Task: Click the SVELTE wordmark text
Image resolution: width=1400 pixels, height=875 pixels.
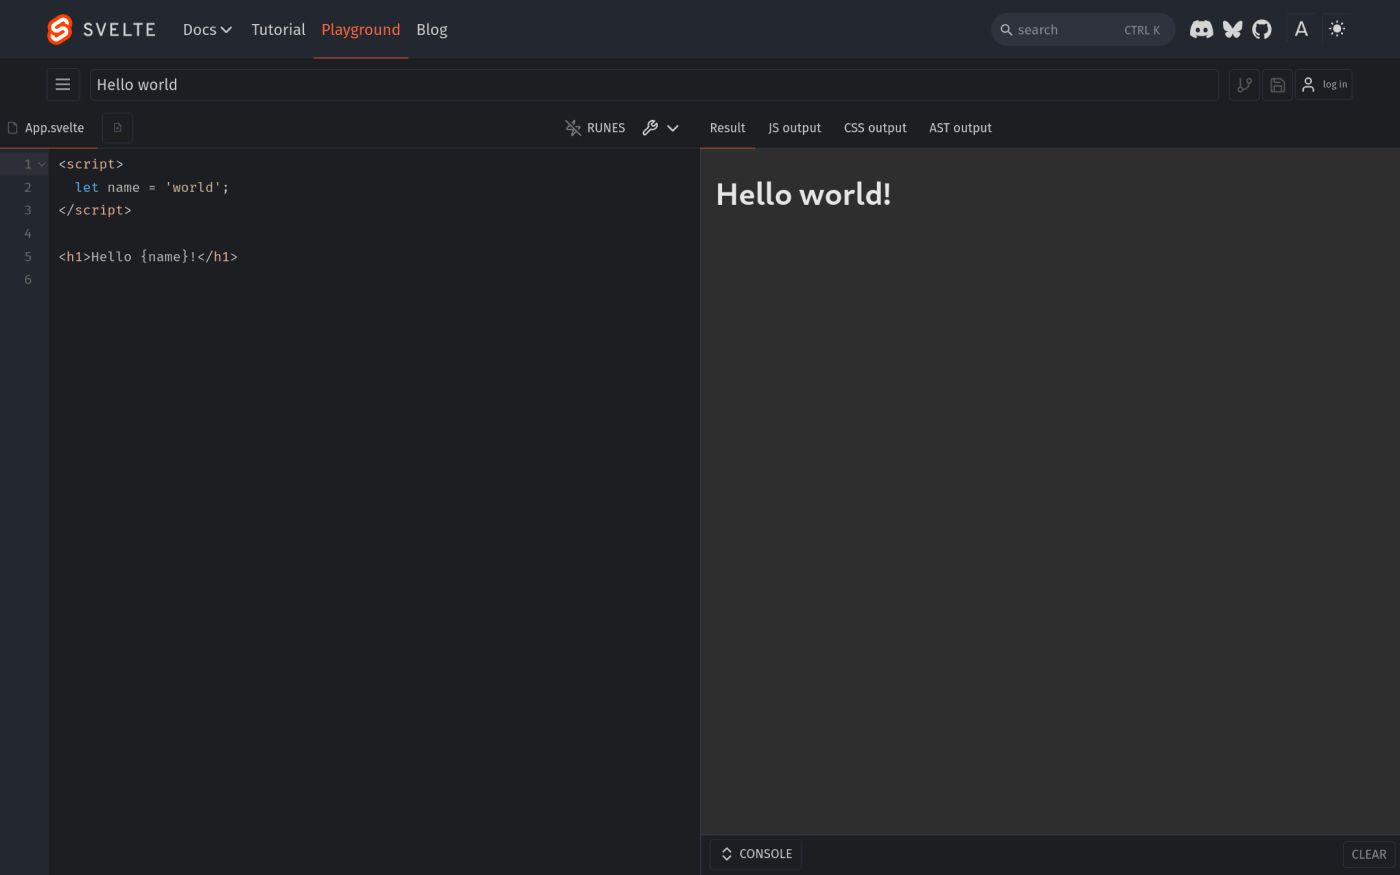Action: tap(119, 29)
